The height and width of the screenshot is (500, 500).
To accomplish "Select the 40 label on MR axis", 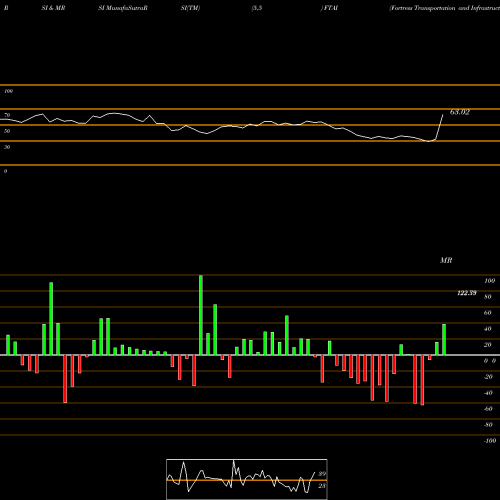I will click(x=488, y=329).
